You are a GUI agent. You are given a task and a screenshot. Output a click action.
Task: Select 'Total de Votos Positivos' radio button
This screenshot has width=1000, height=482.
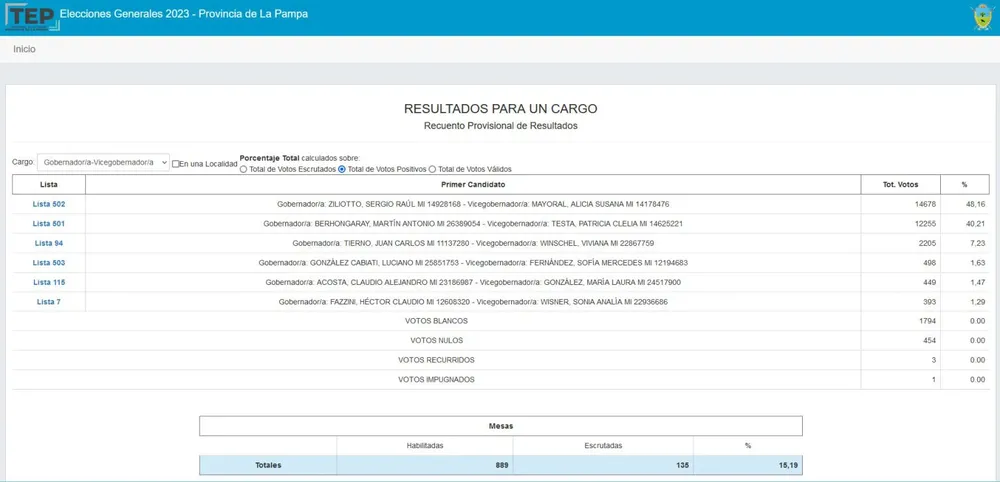pos(342,169)
